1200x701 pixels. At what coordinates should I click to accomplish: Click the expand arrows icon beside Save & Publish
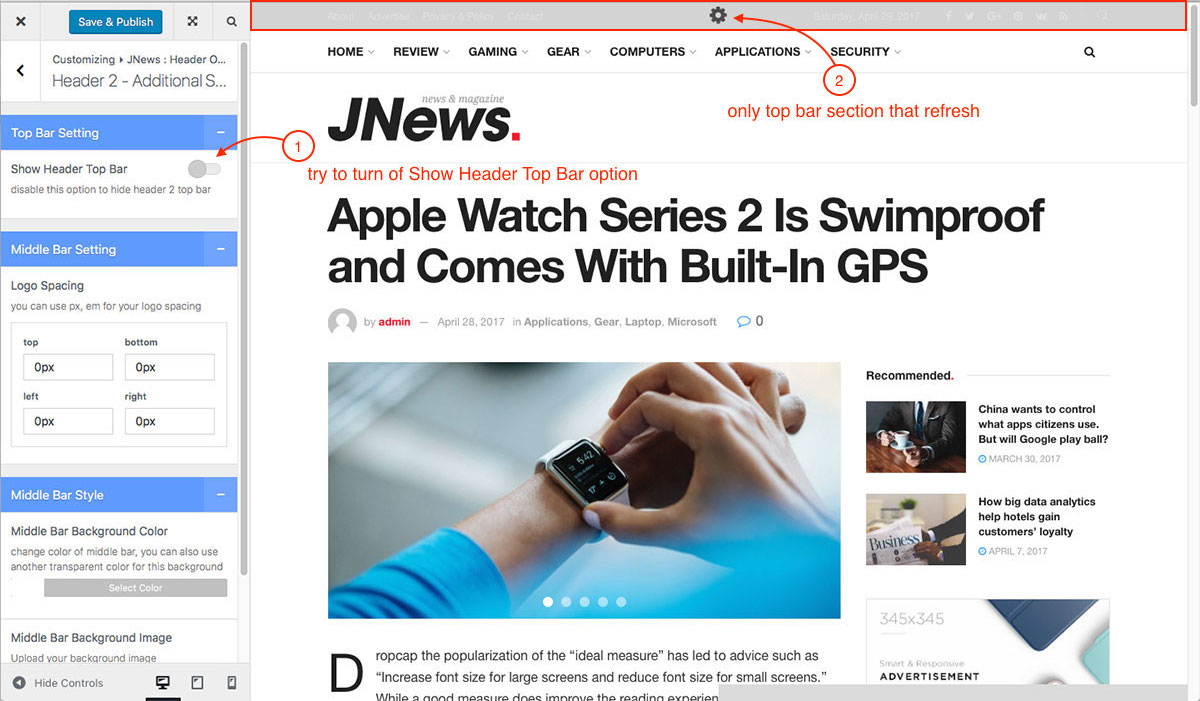coord(192,21)
